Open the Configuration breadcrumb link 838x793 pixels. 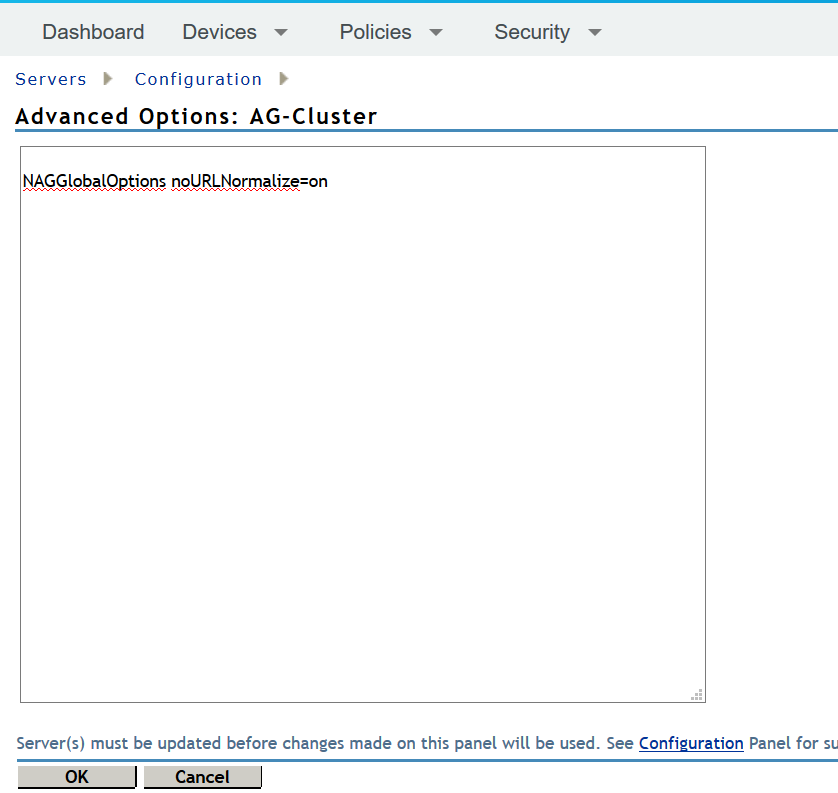198,79
